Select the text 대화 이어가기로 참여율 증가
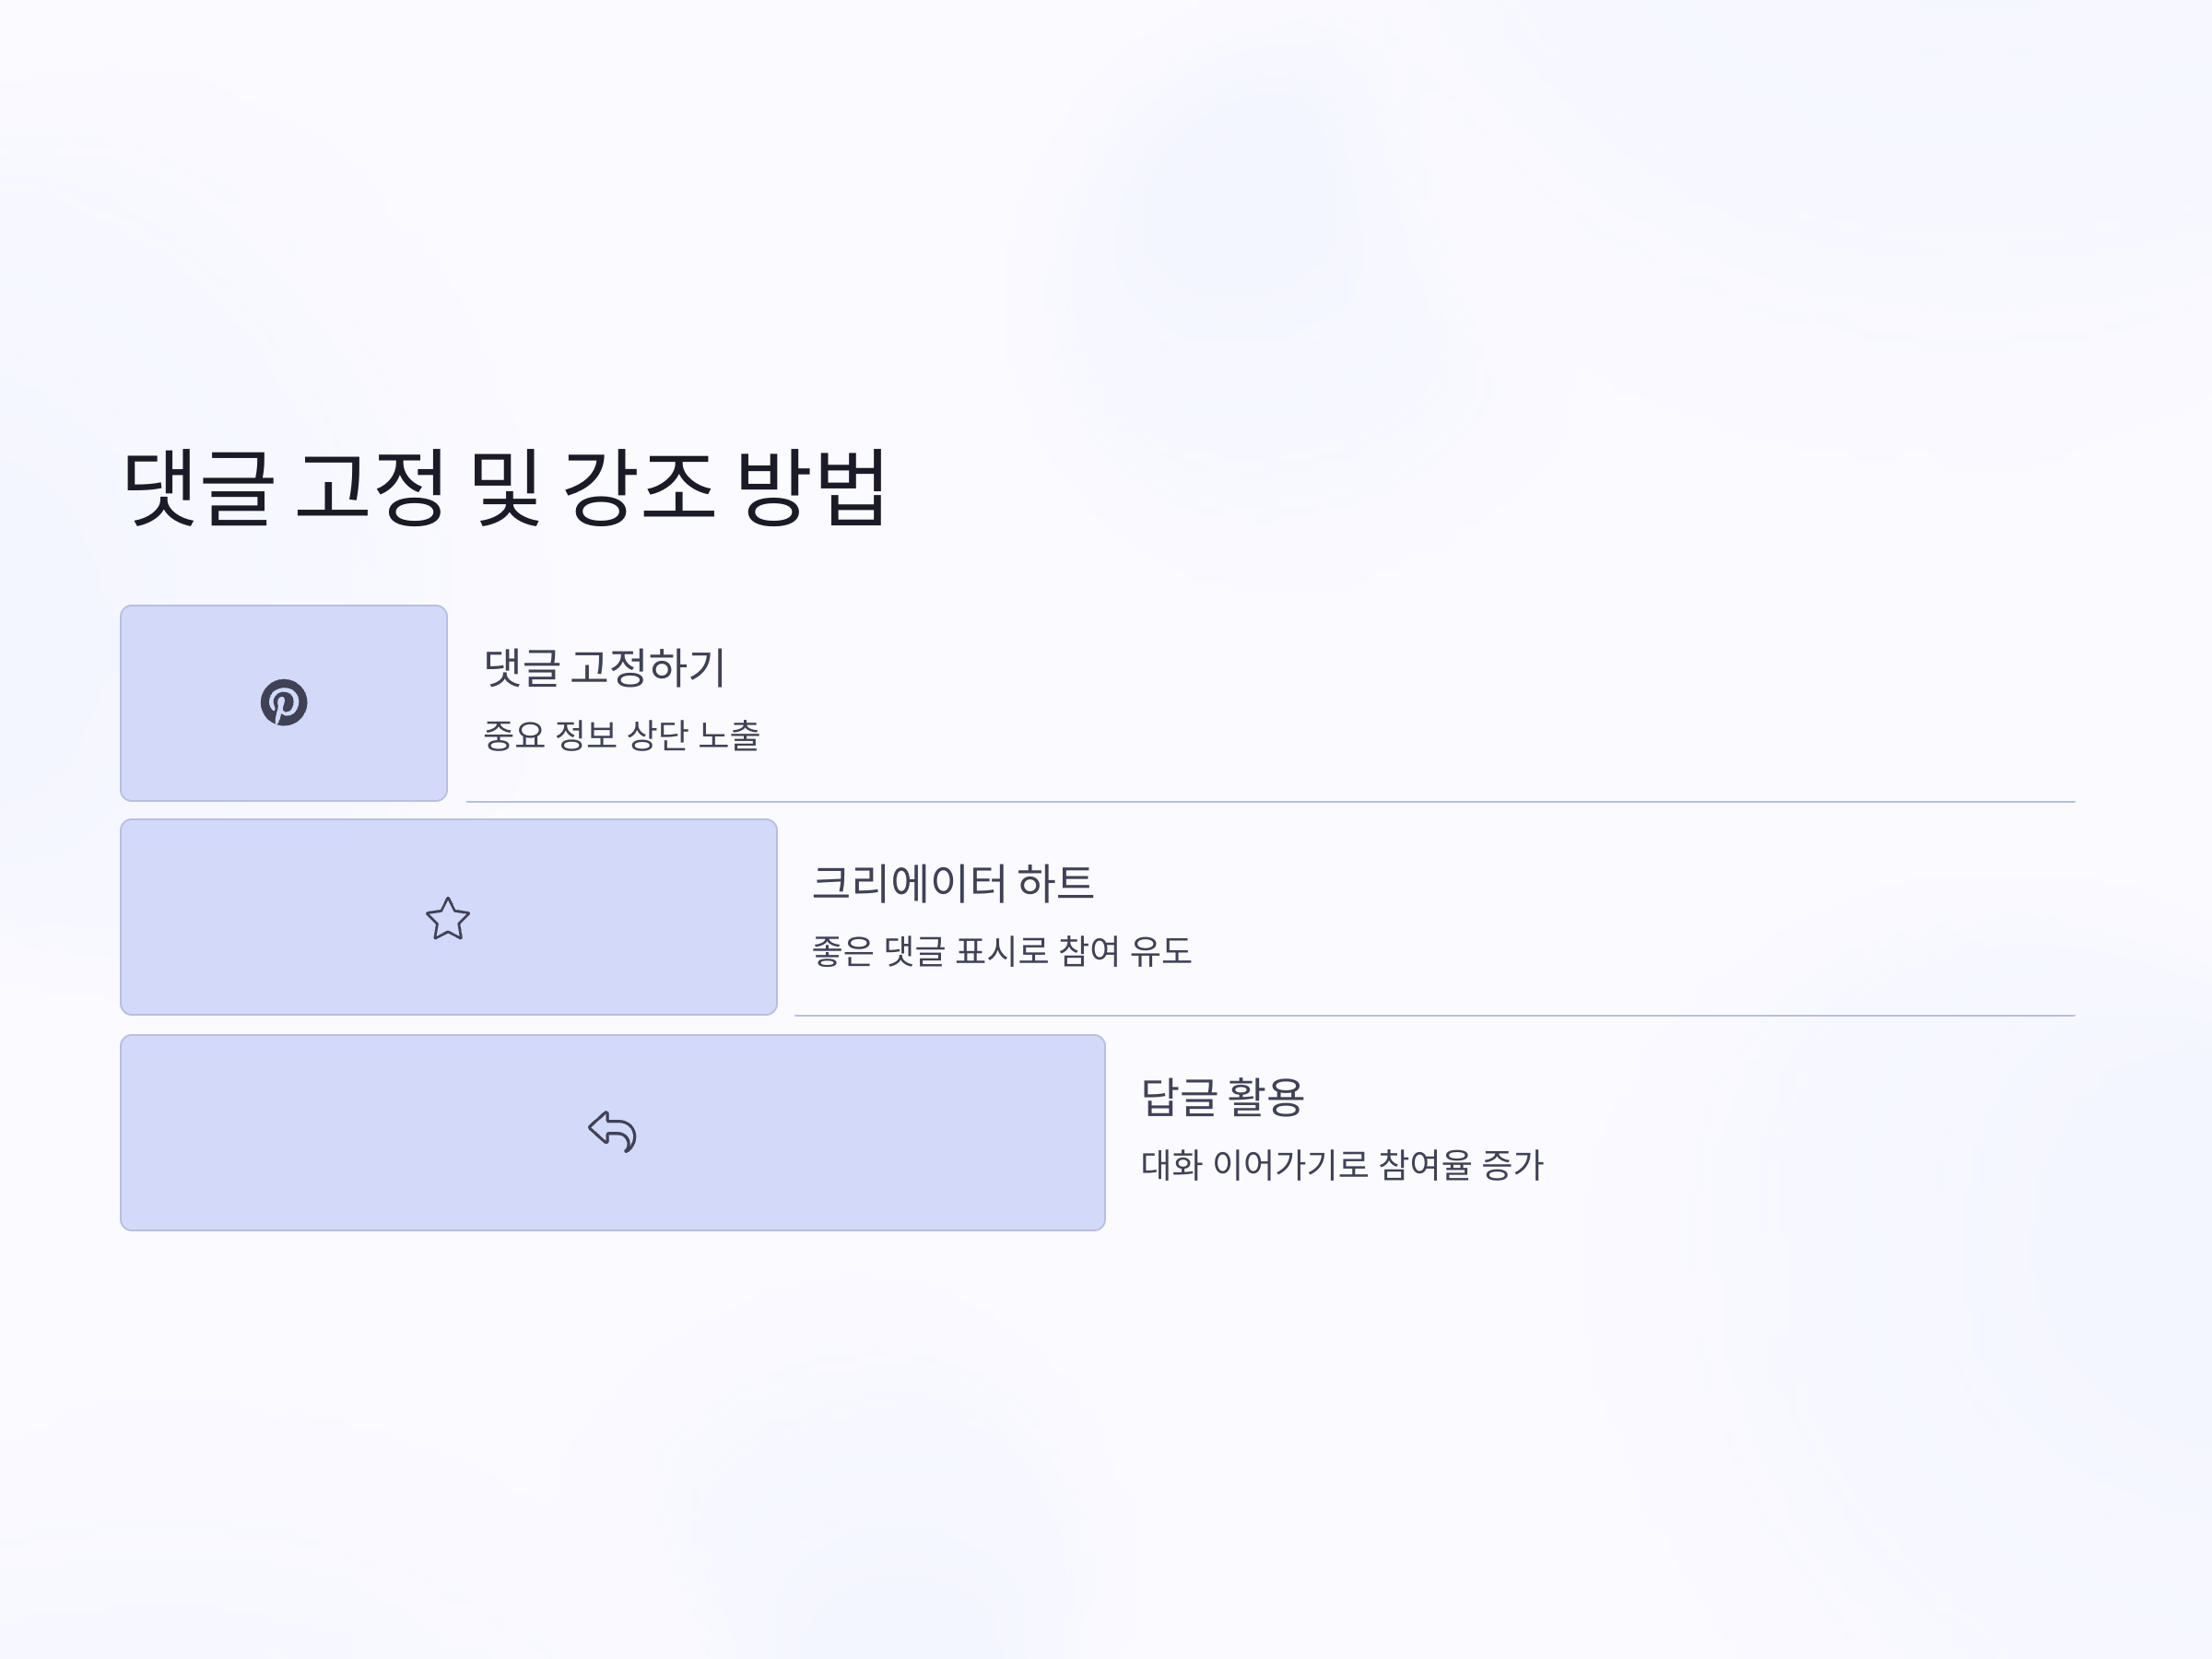The height and width of the screenshot is (1659, 2212). tap(1342, 1164)
